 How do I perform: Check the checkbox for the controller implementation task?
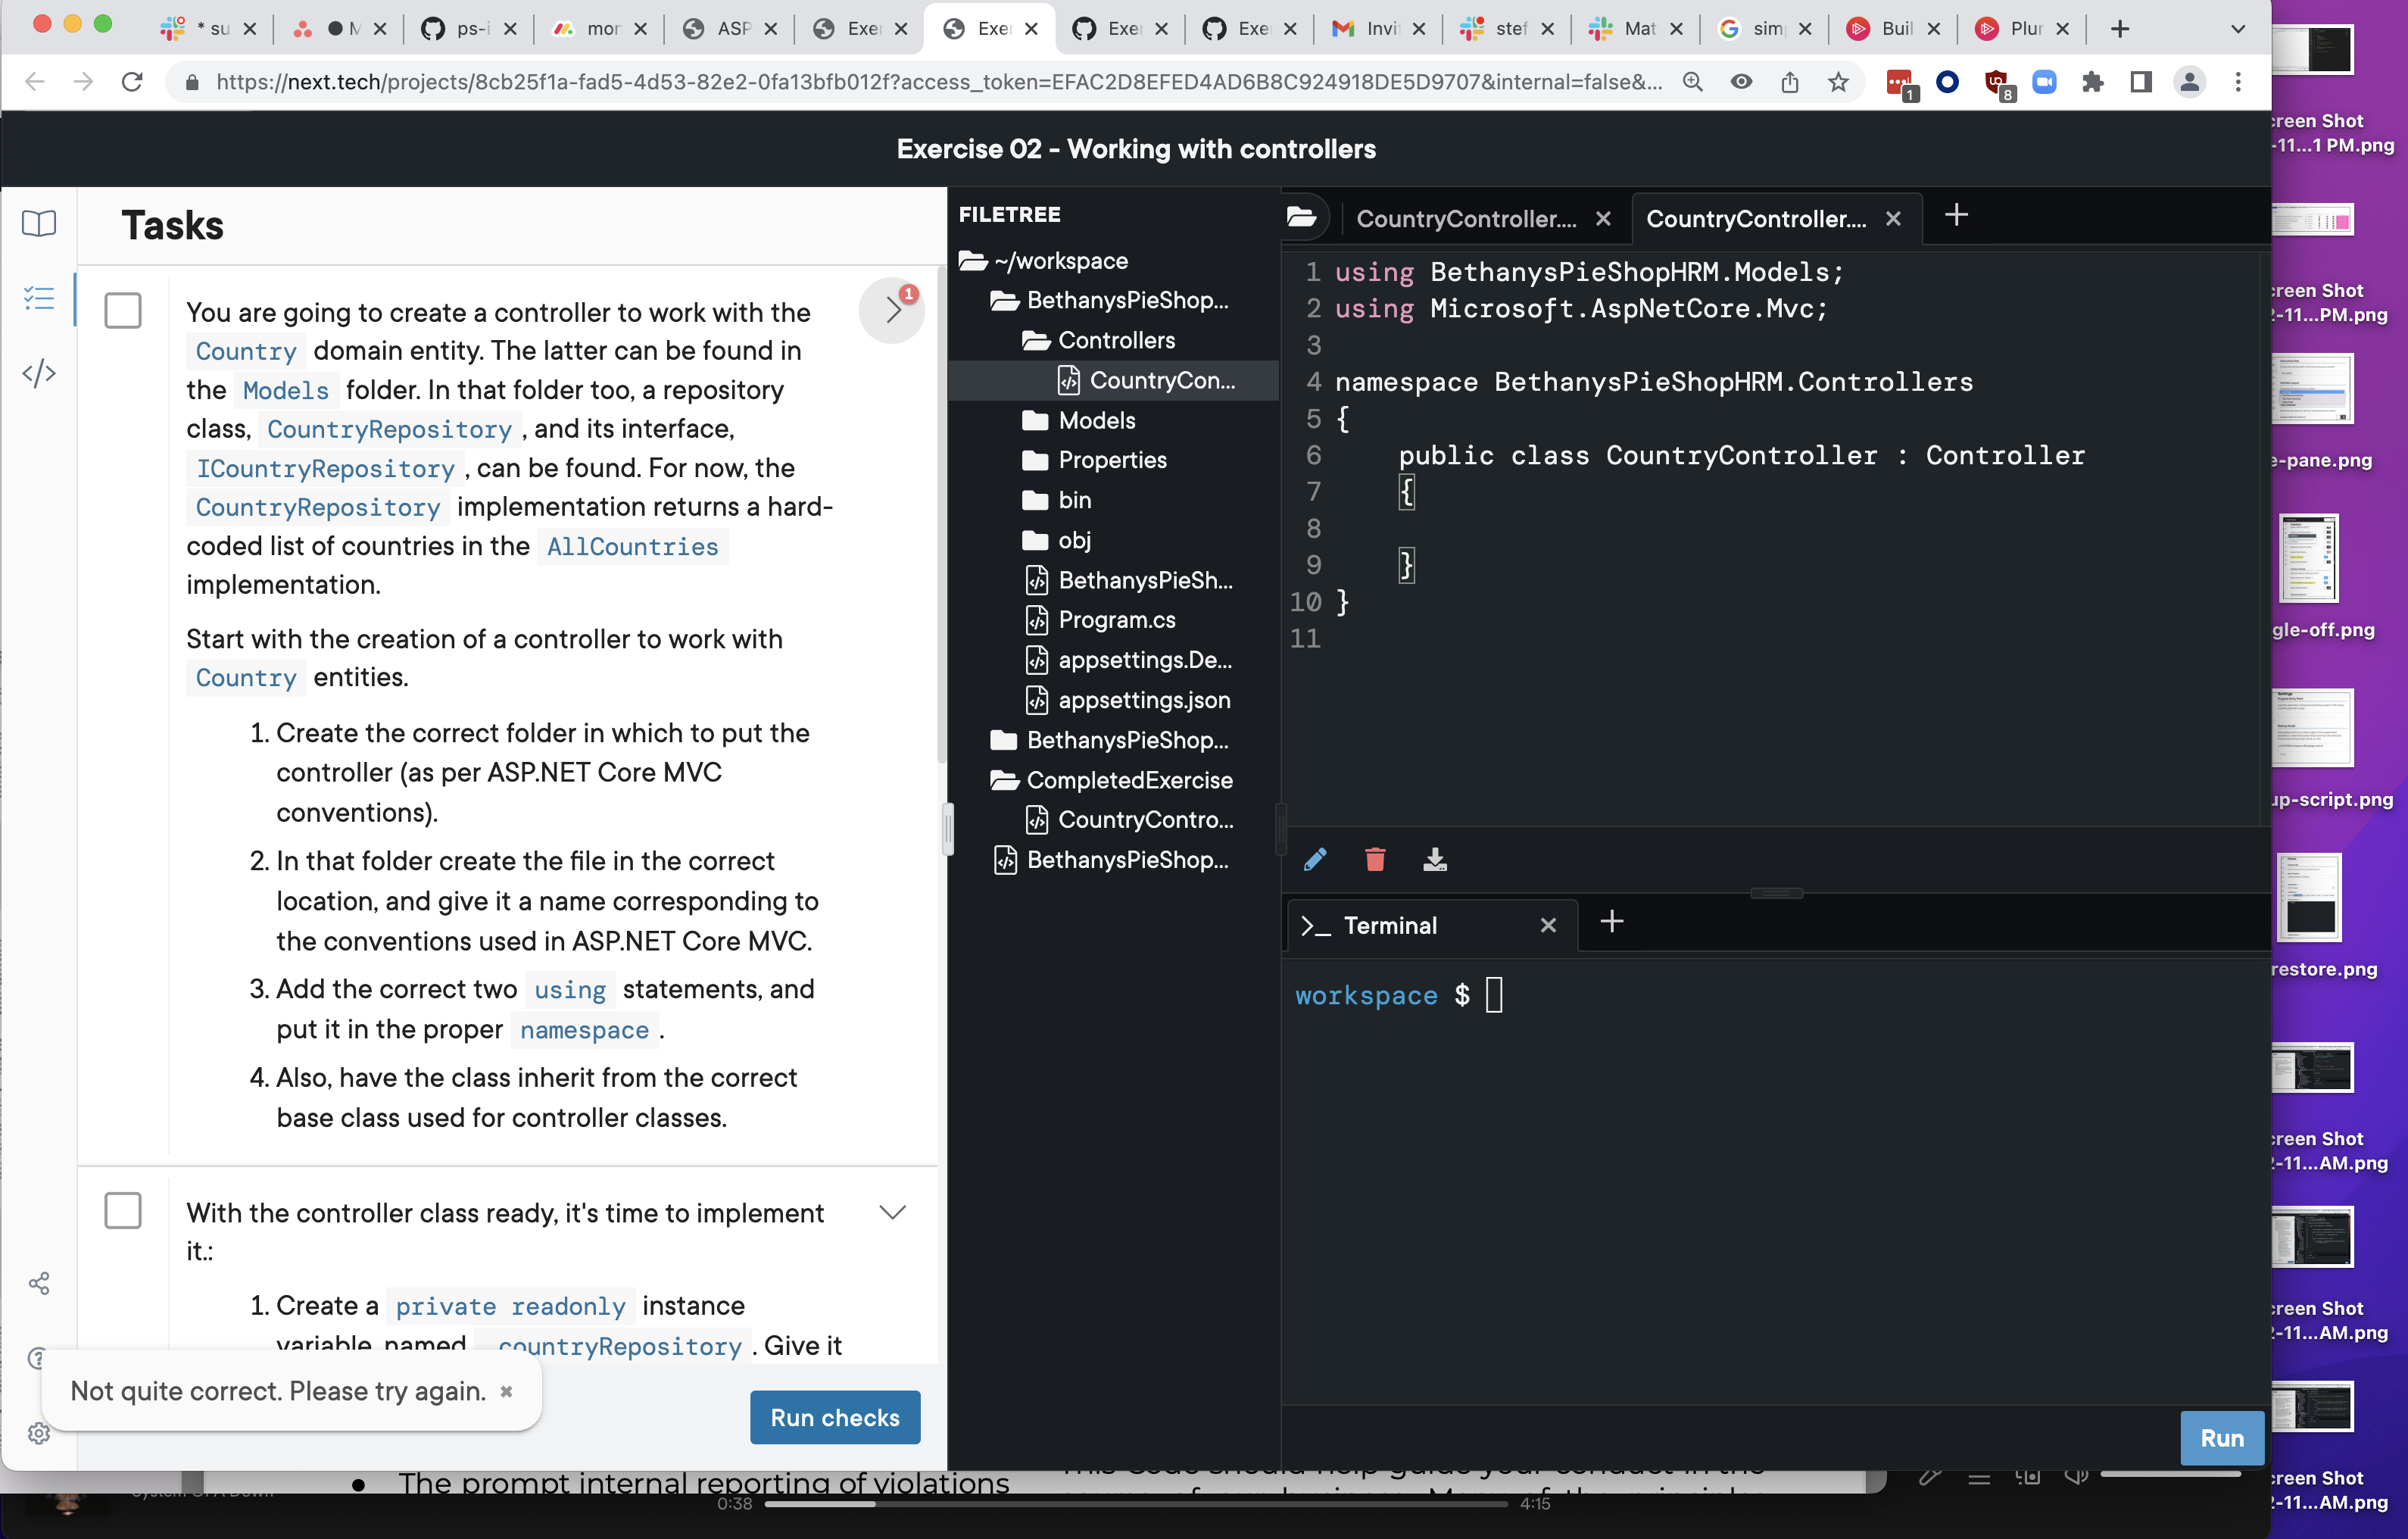click(122, 1211)
